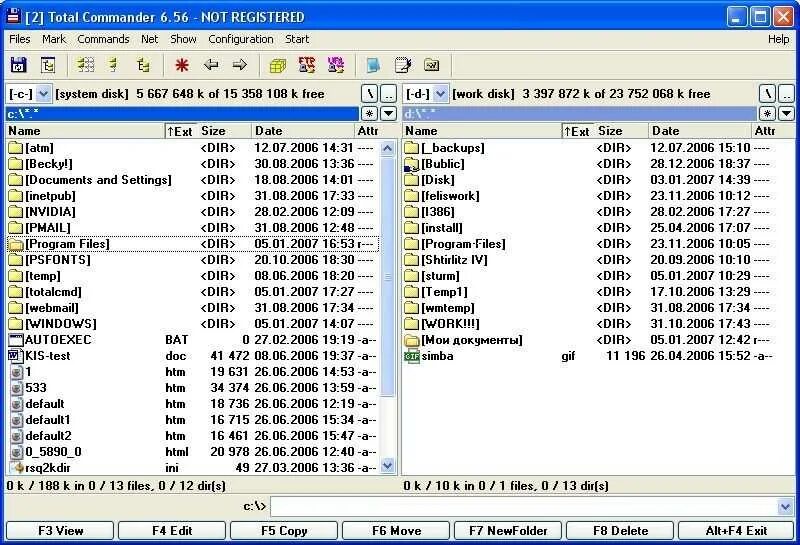Click the gif icon beside simba
Image resolution: width=800 pixels, height=545 pixels.
[412, 356]
